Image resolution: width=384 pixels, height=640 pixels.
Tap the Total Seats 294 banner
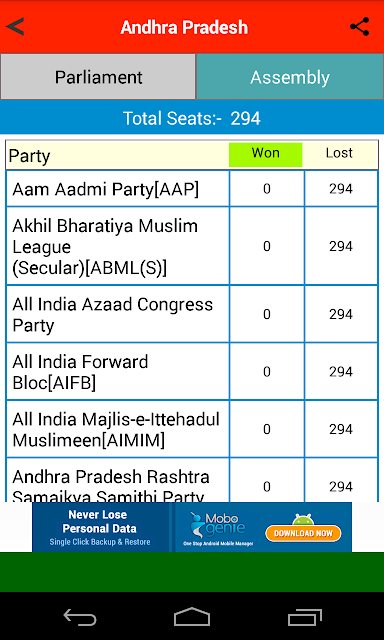click(x=192, y=118)
